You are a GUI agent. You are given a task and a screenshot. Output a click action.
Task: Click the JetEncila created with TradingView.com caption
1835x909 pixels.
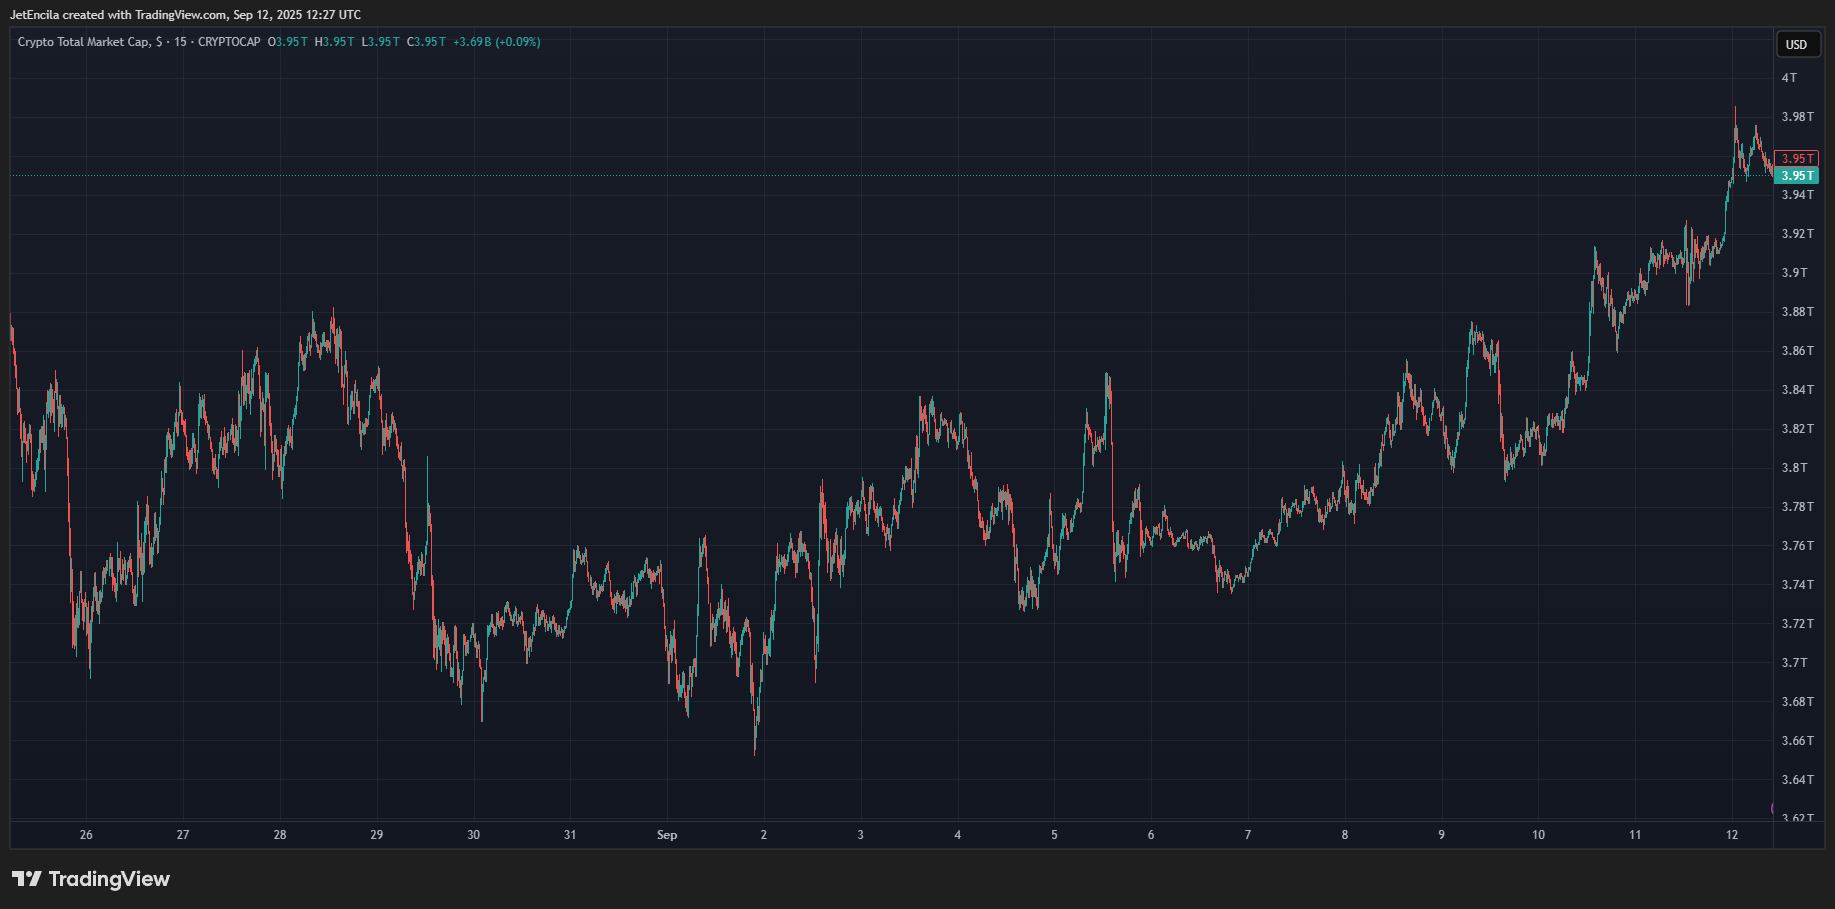point(185,15)
